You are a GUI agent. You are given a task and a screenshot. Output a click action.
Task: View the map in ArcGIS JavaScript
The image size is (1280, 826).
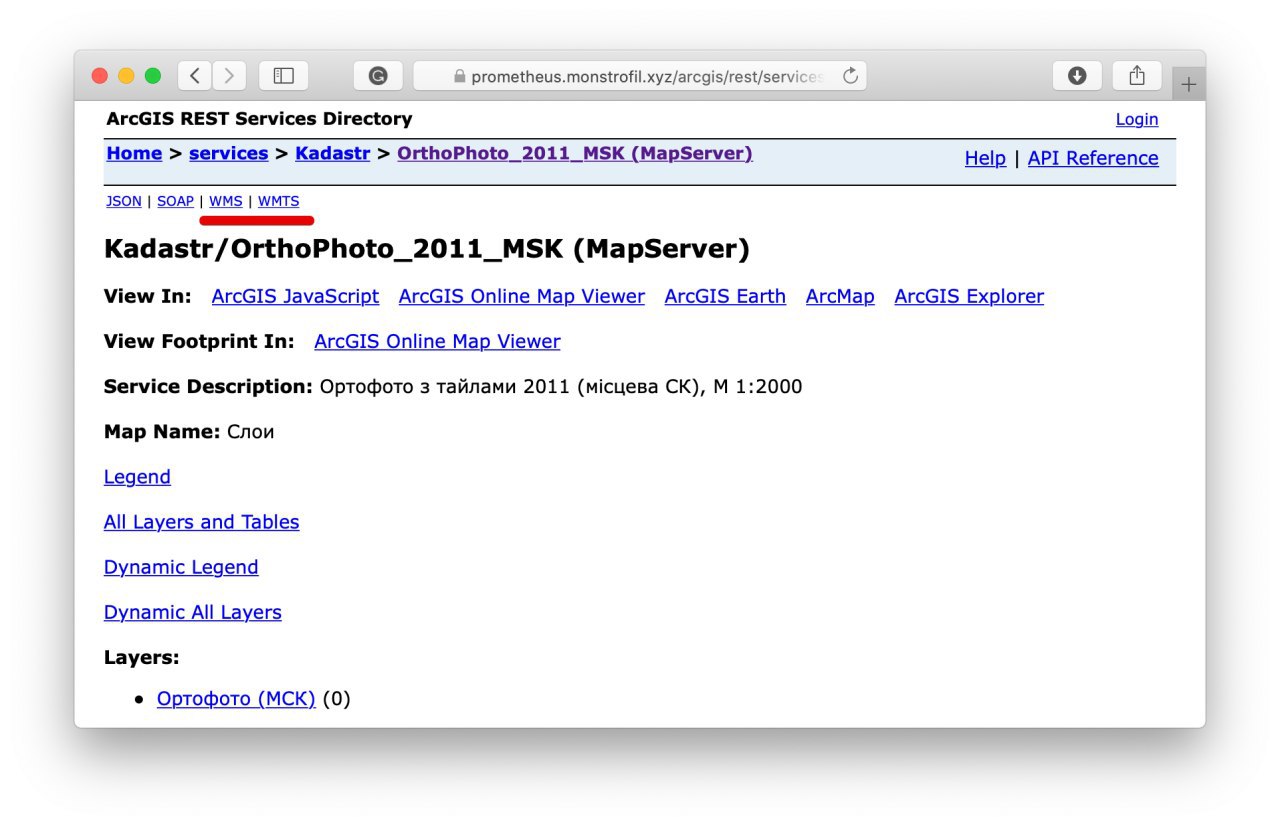(x=295, y=296)
